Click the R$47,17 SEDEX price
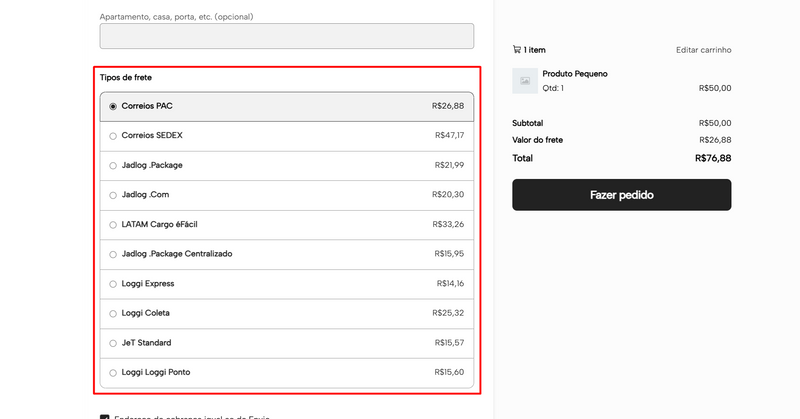Screen dimensions: 800x419 [449, 135]
